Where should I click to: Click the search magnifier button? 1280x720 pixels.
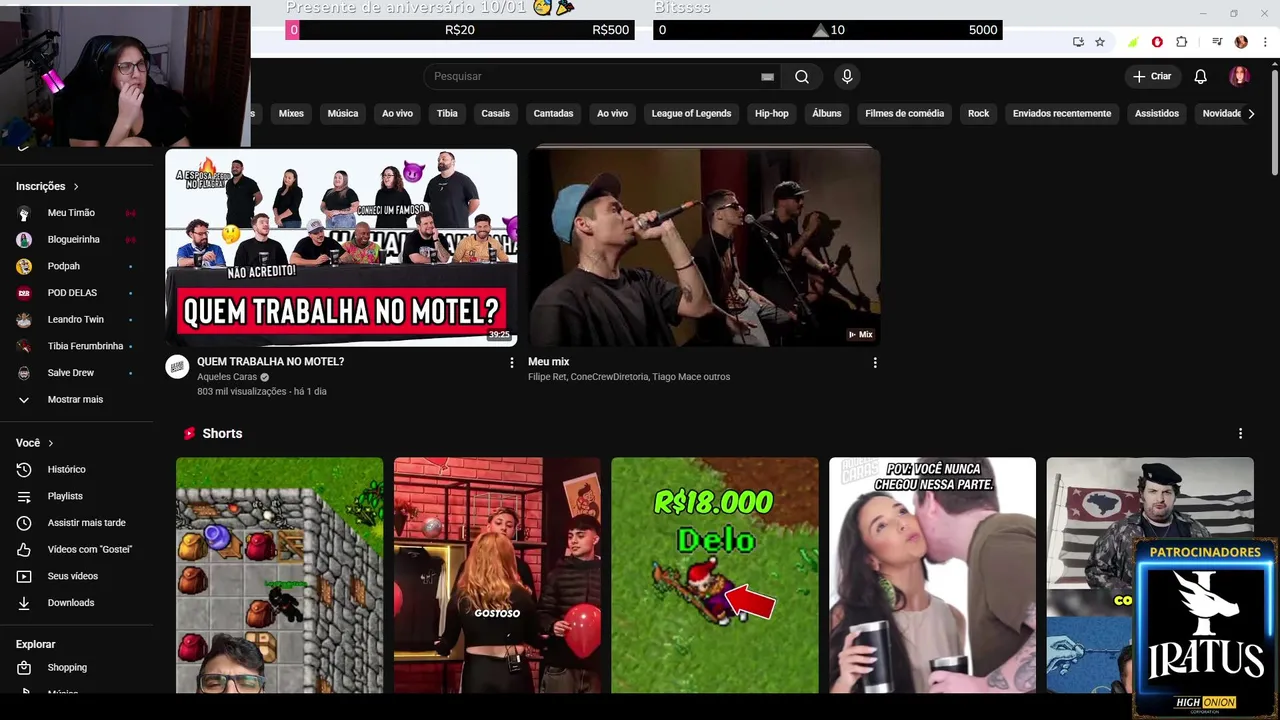click(x=802, y=77)
